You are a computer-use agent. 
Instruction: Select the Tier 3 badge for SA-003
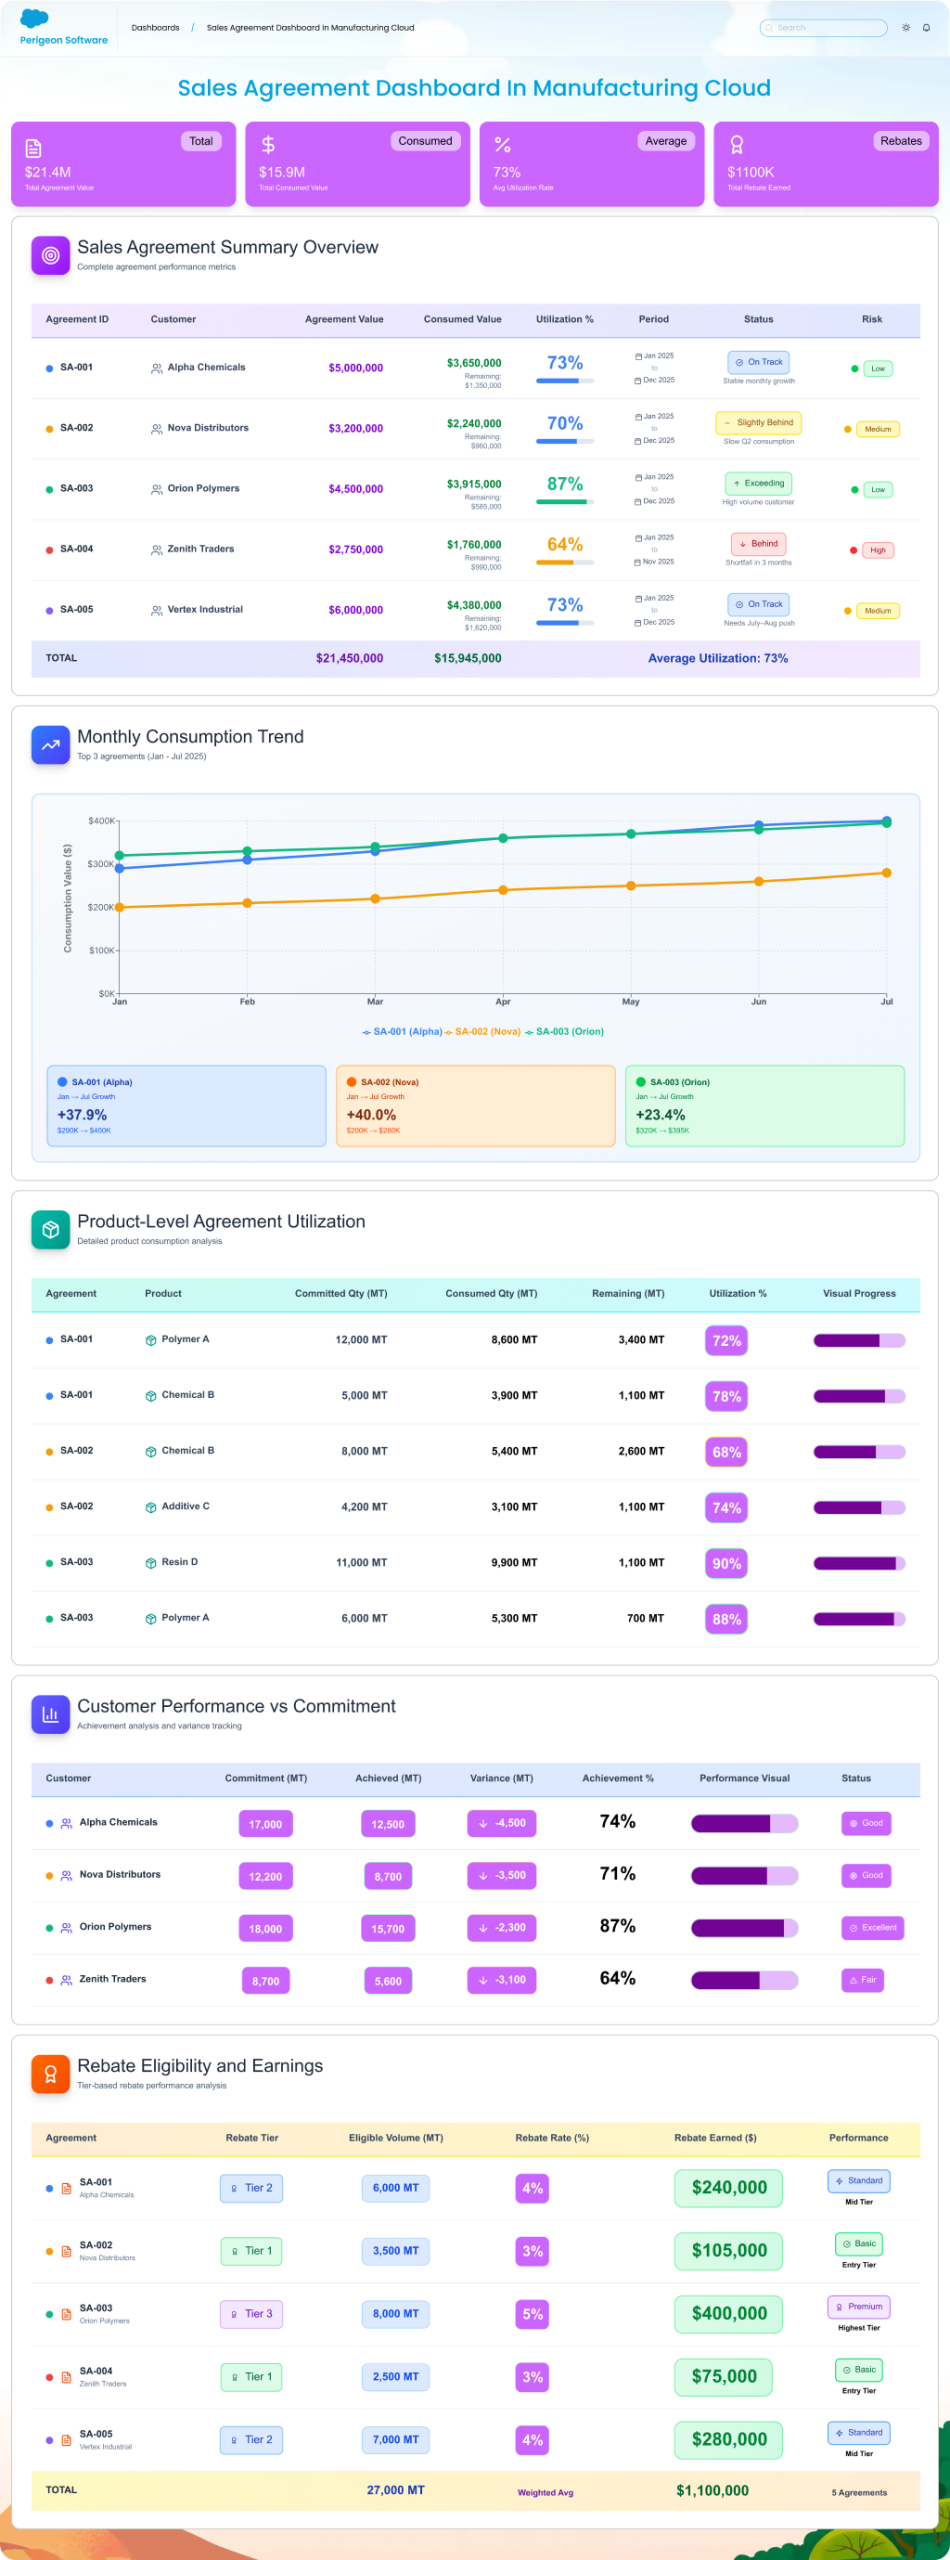pos(252,2314)
